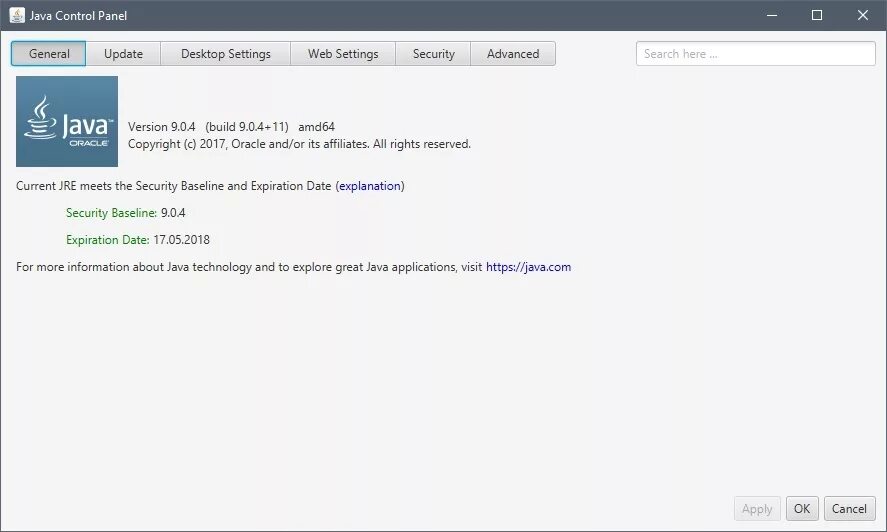Click the 'Security Baseline:' label

111,213
